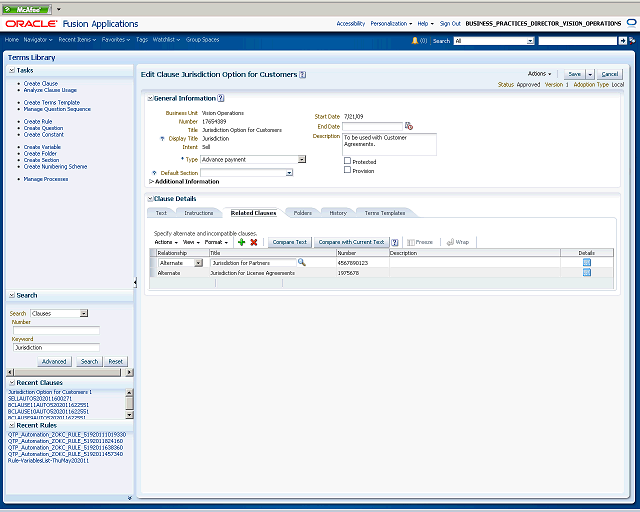The image size is (640, 512).
Task: Collapse the General Information section
Action: point(150,98)
